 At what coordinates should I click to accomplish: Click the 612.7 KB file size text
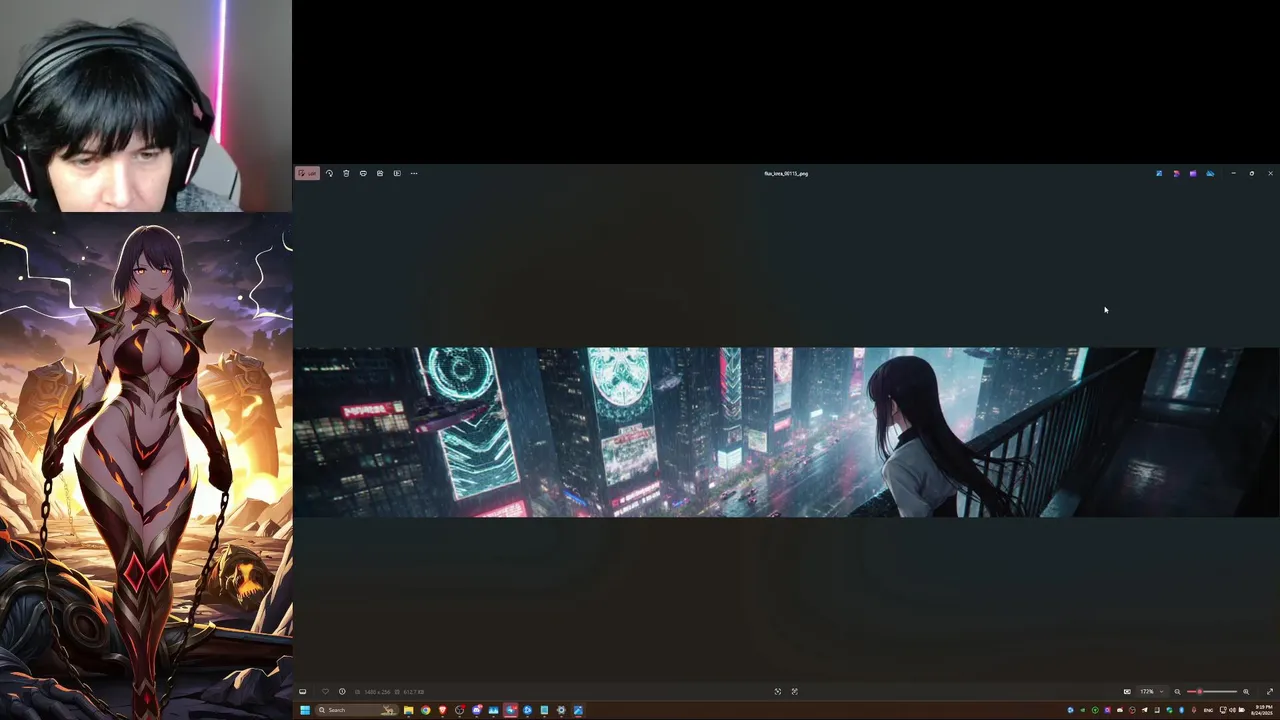(x=414, y=692)
